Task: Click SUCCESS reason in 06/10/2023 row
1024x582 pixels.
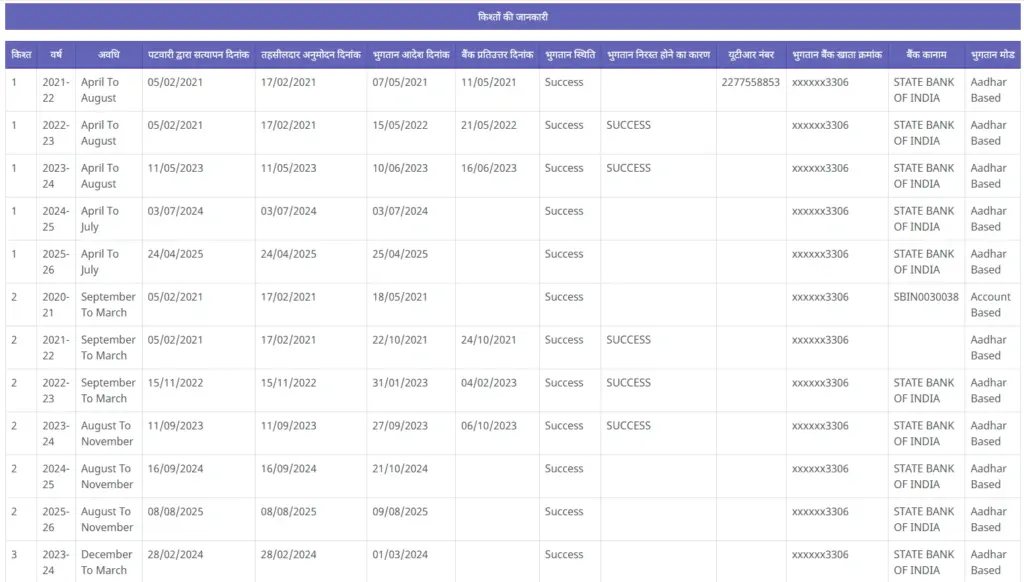Action: click(628, 426)
